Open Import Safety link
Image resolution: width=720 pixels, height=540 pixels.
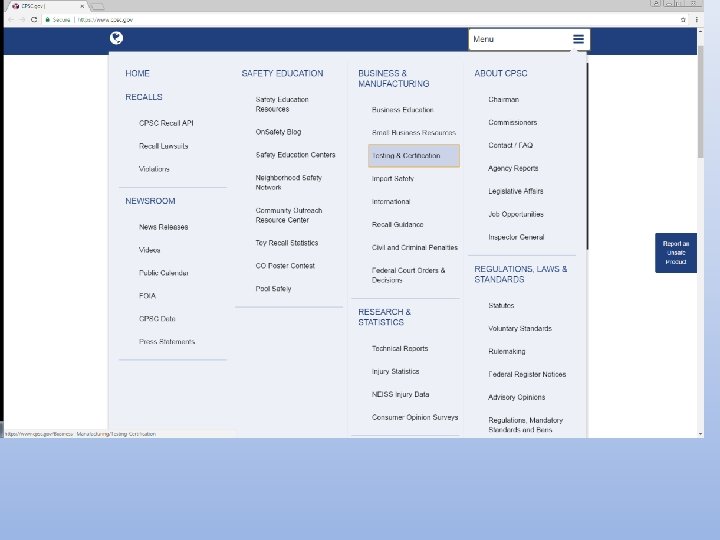tap(393, 179)
